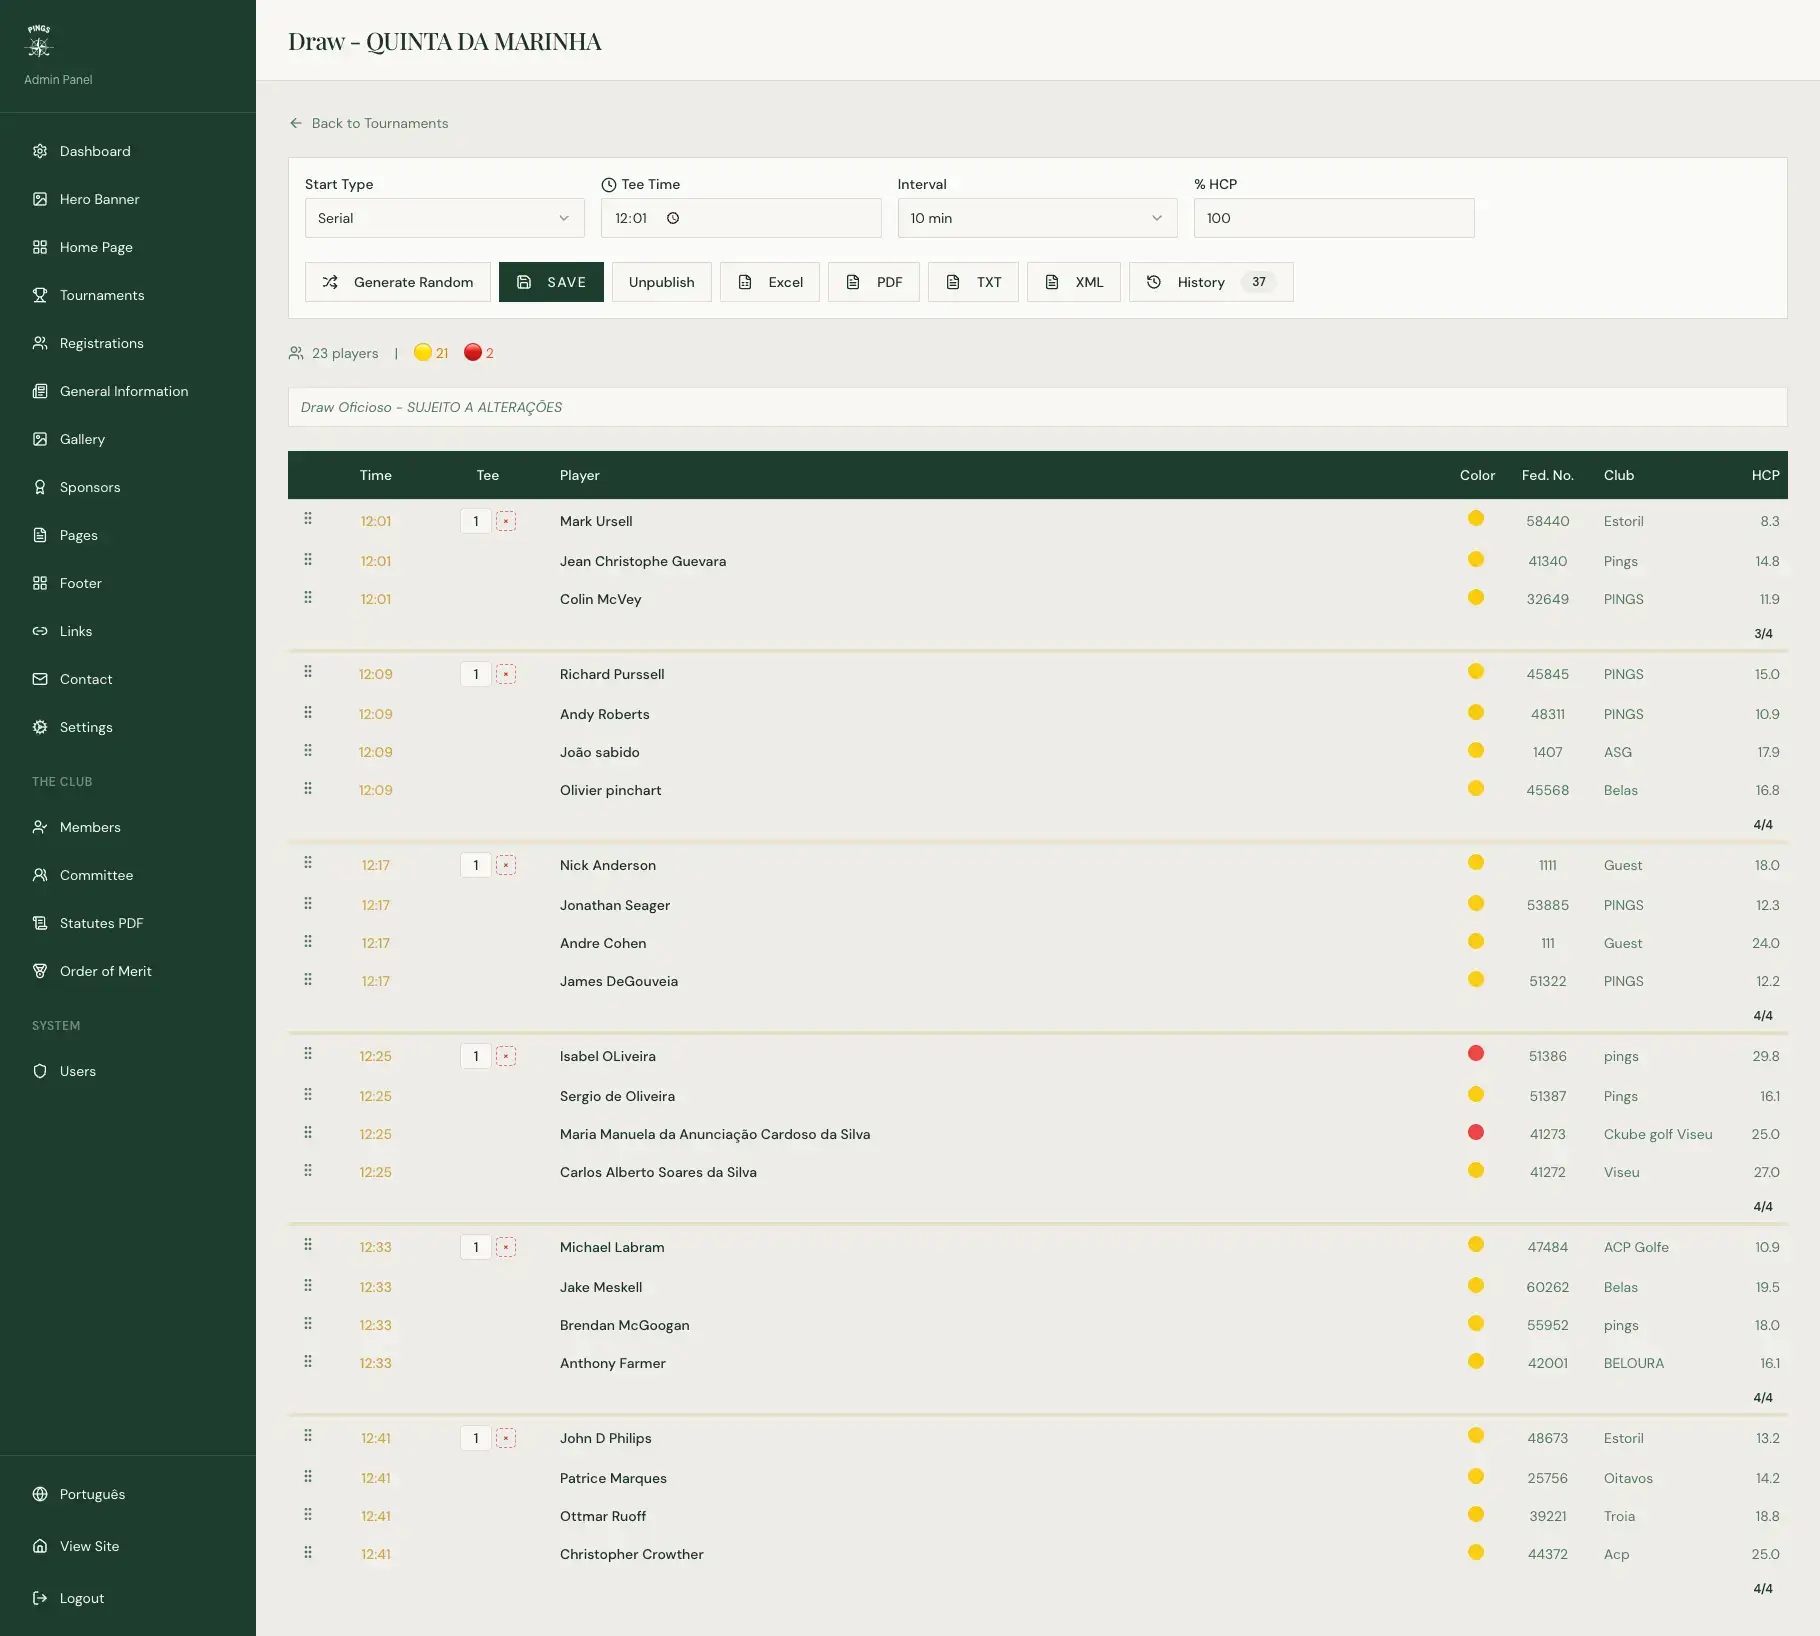Image resolution: width=1820 pixels, height=1636 pixels.
Task: Click the % HCP input field
Action: pos(1334,218)
